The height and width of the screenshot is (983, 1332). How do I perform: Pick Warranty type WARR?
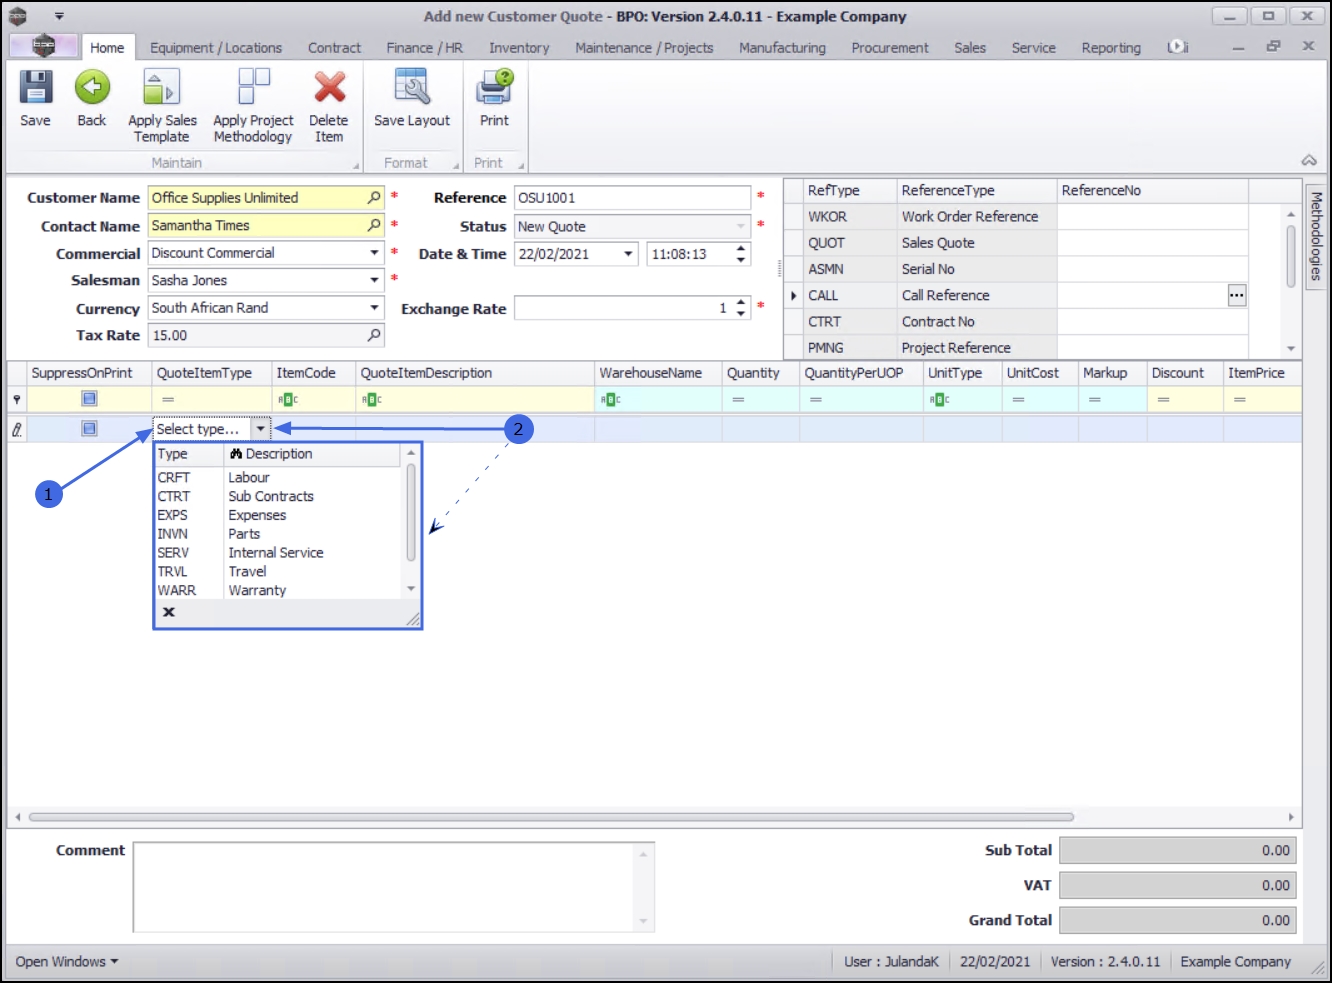point(278,590)
